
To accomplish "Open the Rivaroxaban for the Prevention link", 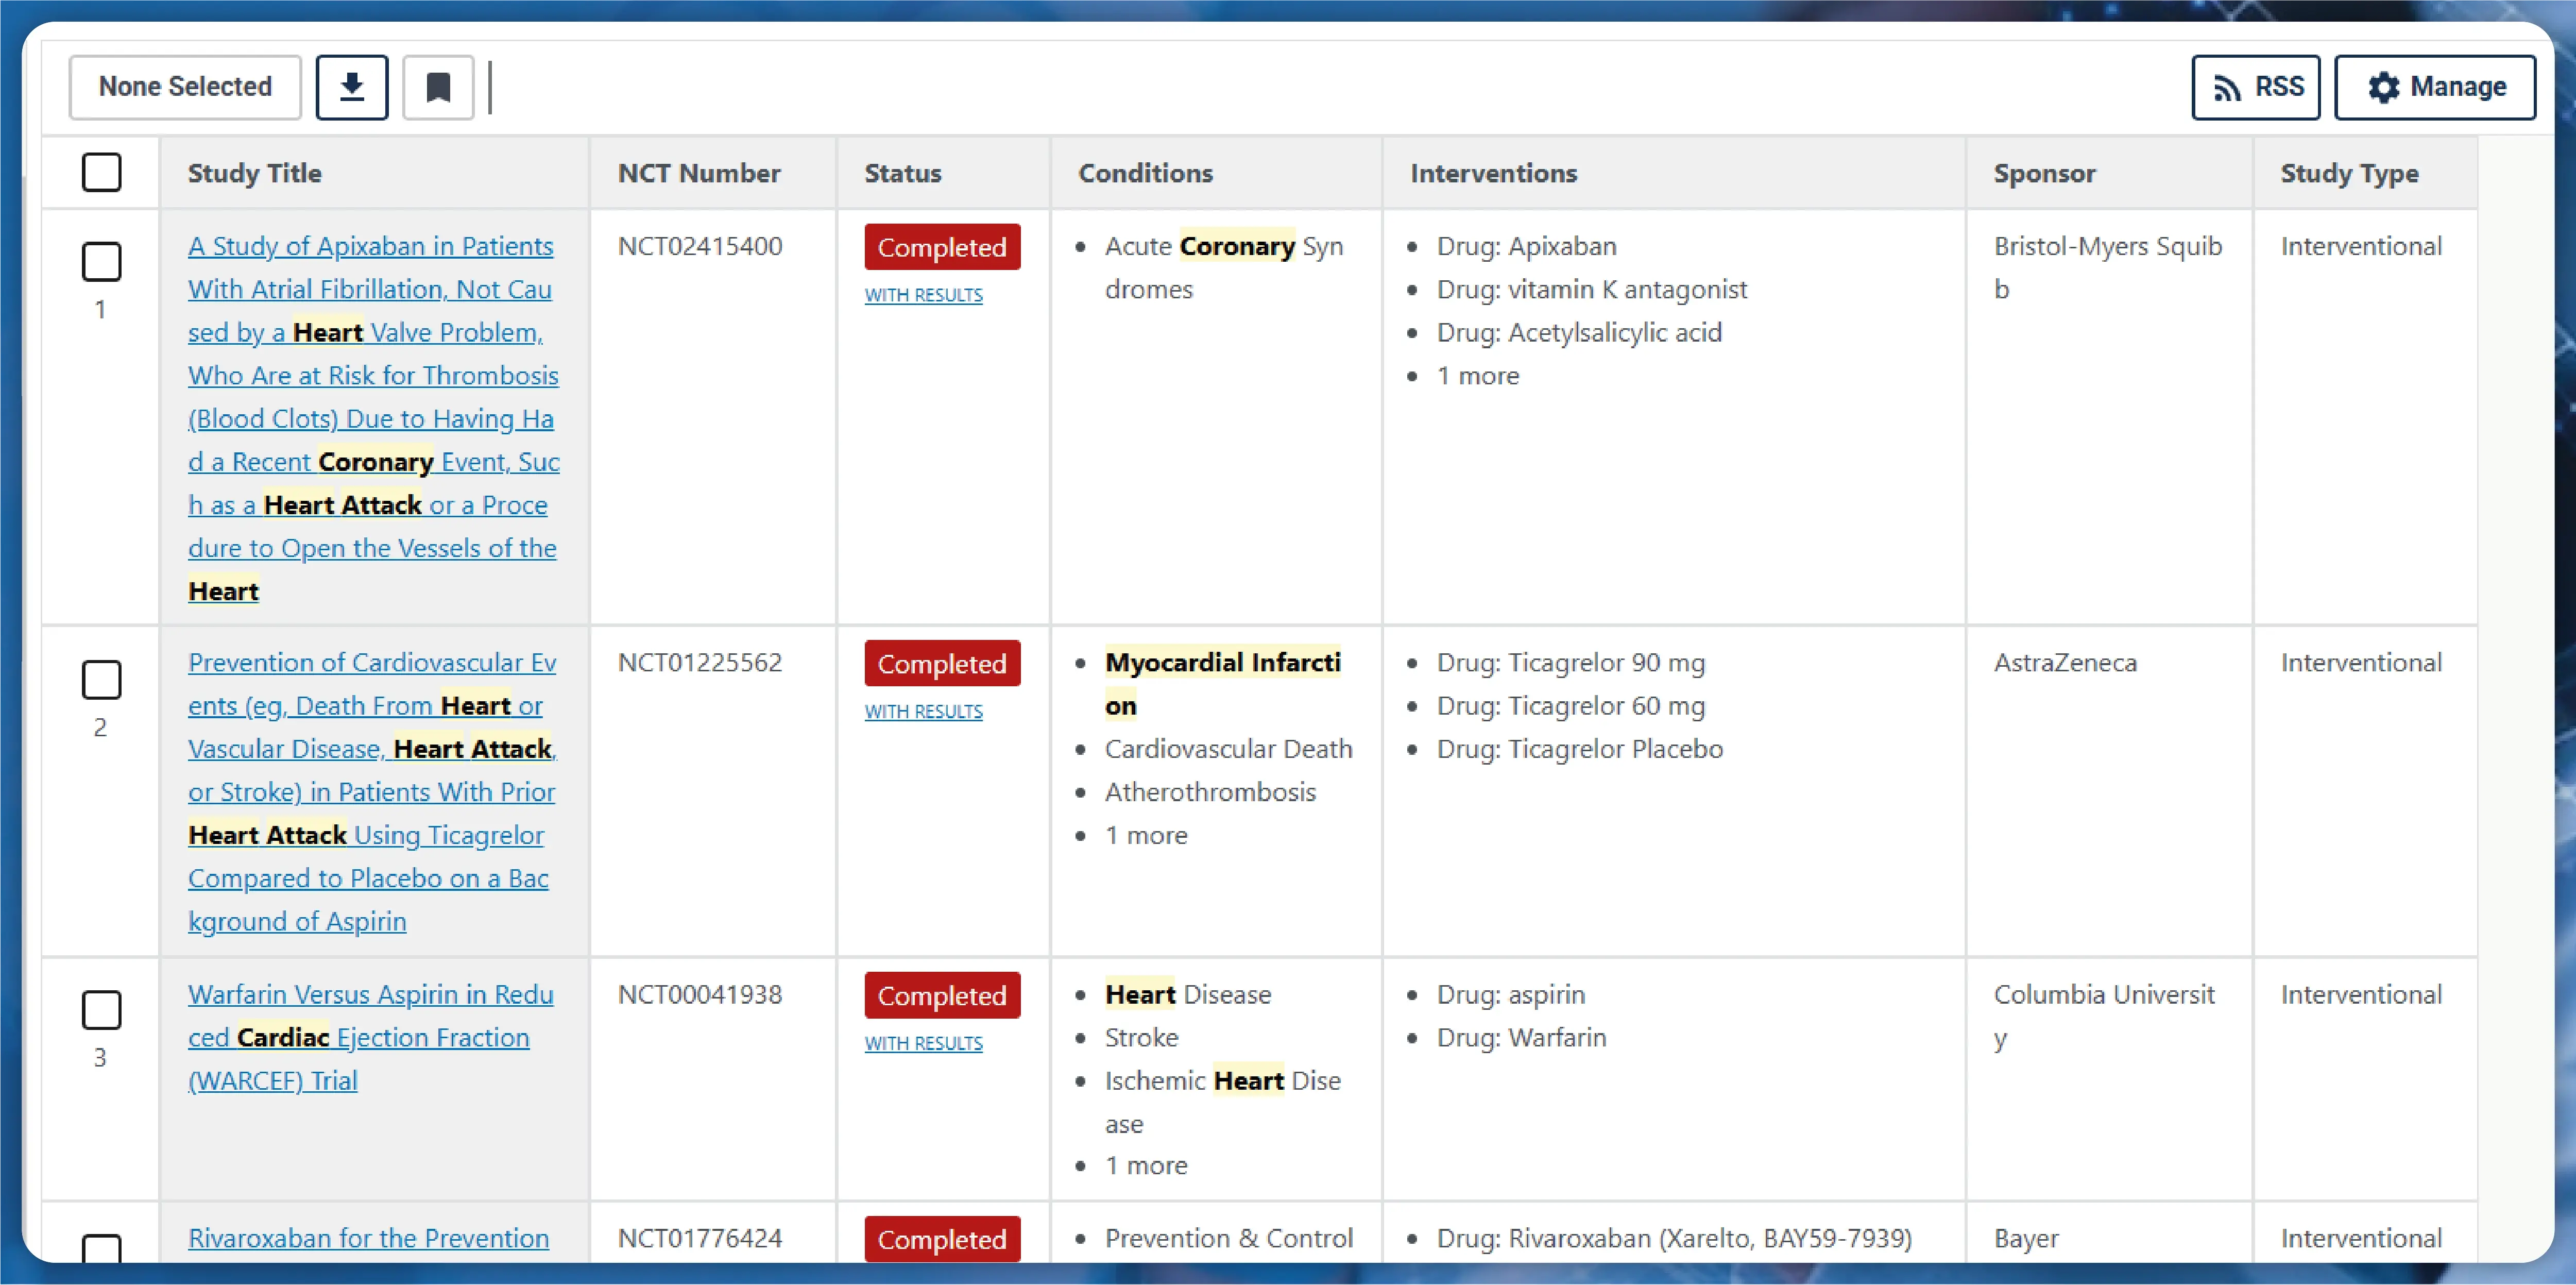I will click(368, 1238).
